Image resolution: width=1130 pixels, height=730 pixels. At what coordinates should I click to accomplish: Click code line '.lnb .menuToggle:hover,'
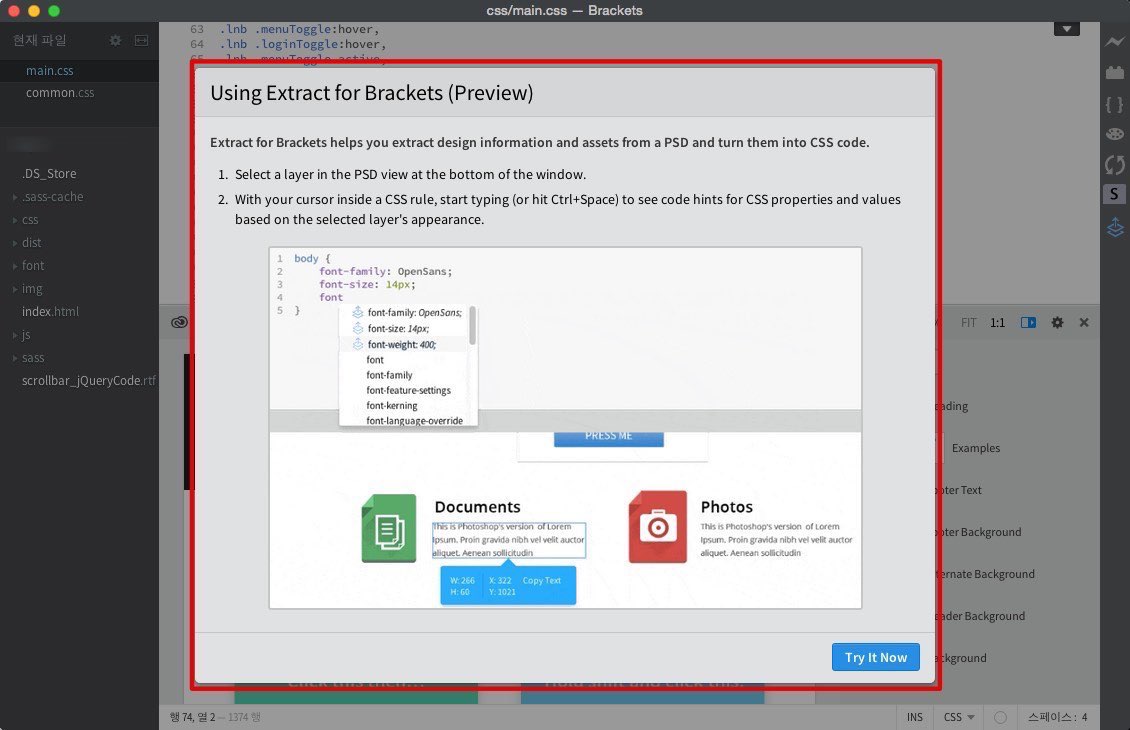[300, 30]
